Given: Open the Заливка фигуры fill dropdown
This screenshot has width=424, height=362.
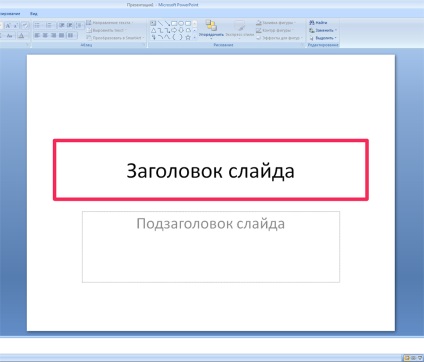Looking at the screenshot, I should (x=276, y=23).
